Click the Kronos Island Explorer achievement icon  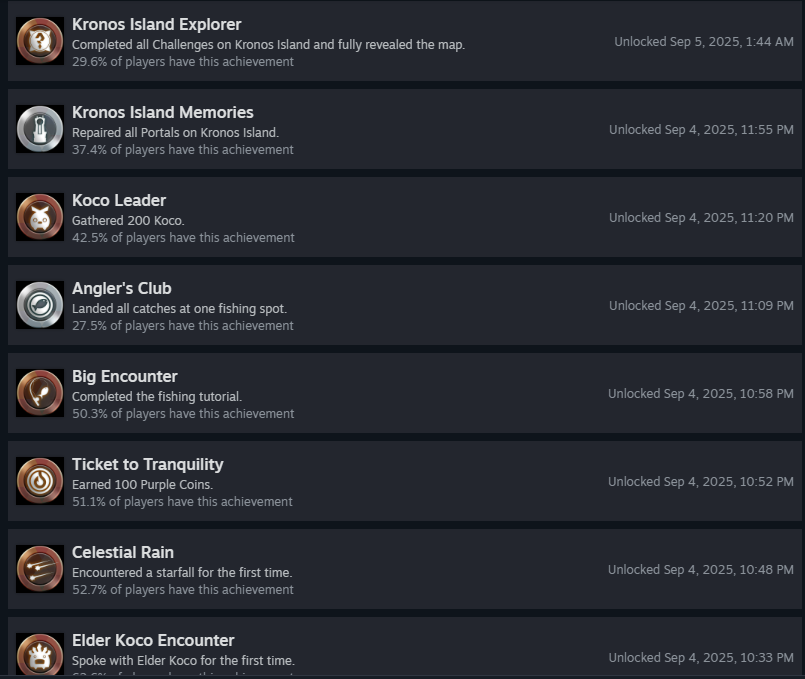40,41
